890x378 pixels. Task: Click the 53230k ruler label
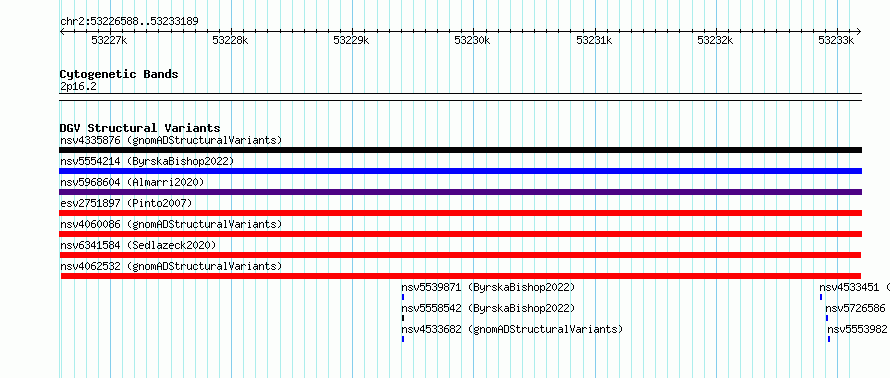[x=473, y=40]
